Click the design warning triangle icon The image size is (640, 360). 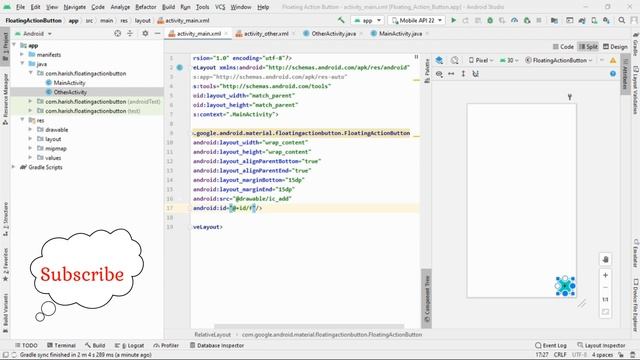click(613, 60)
